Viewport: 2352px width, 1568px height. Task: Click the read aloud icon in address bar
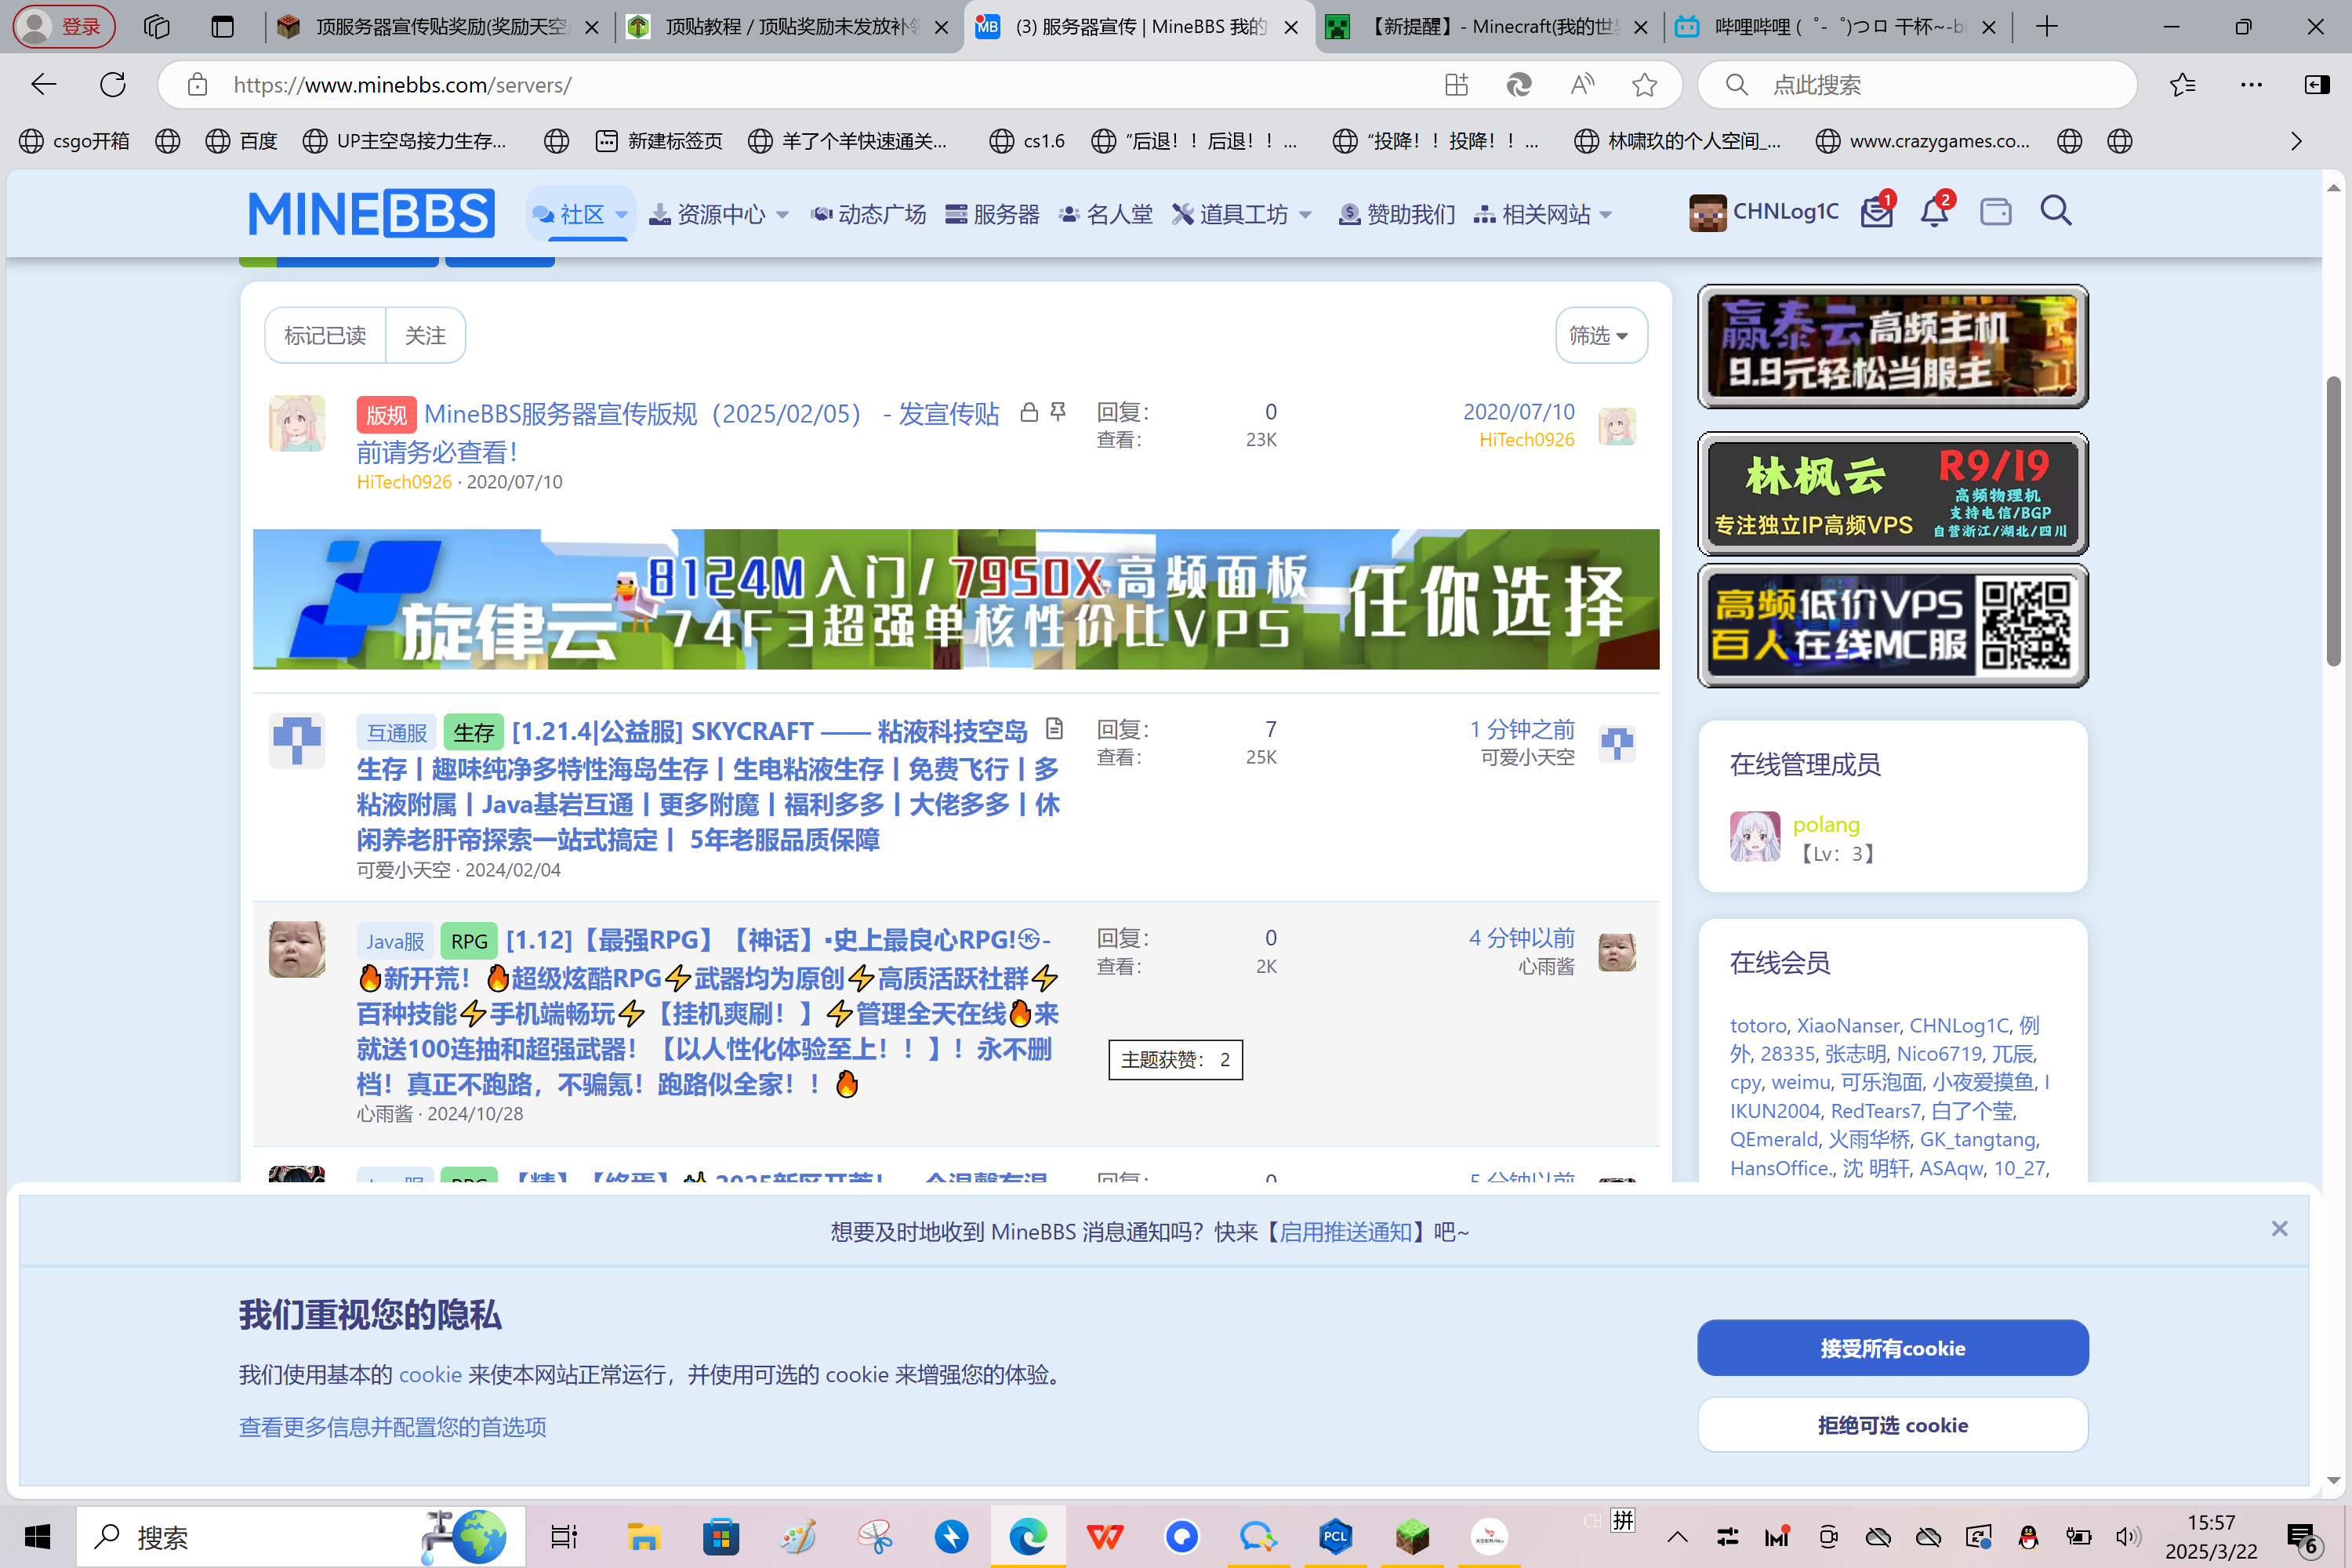[x=1582, y=85]
